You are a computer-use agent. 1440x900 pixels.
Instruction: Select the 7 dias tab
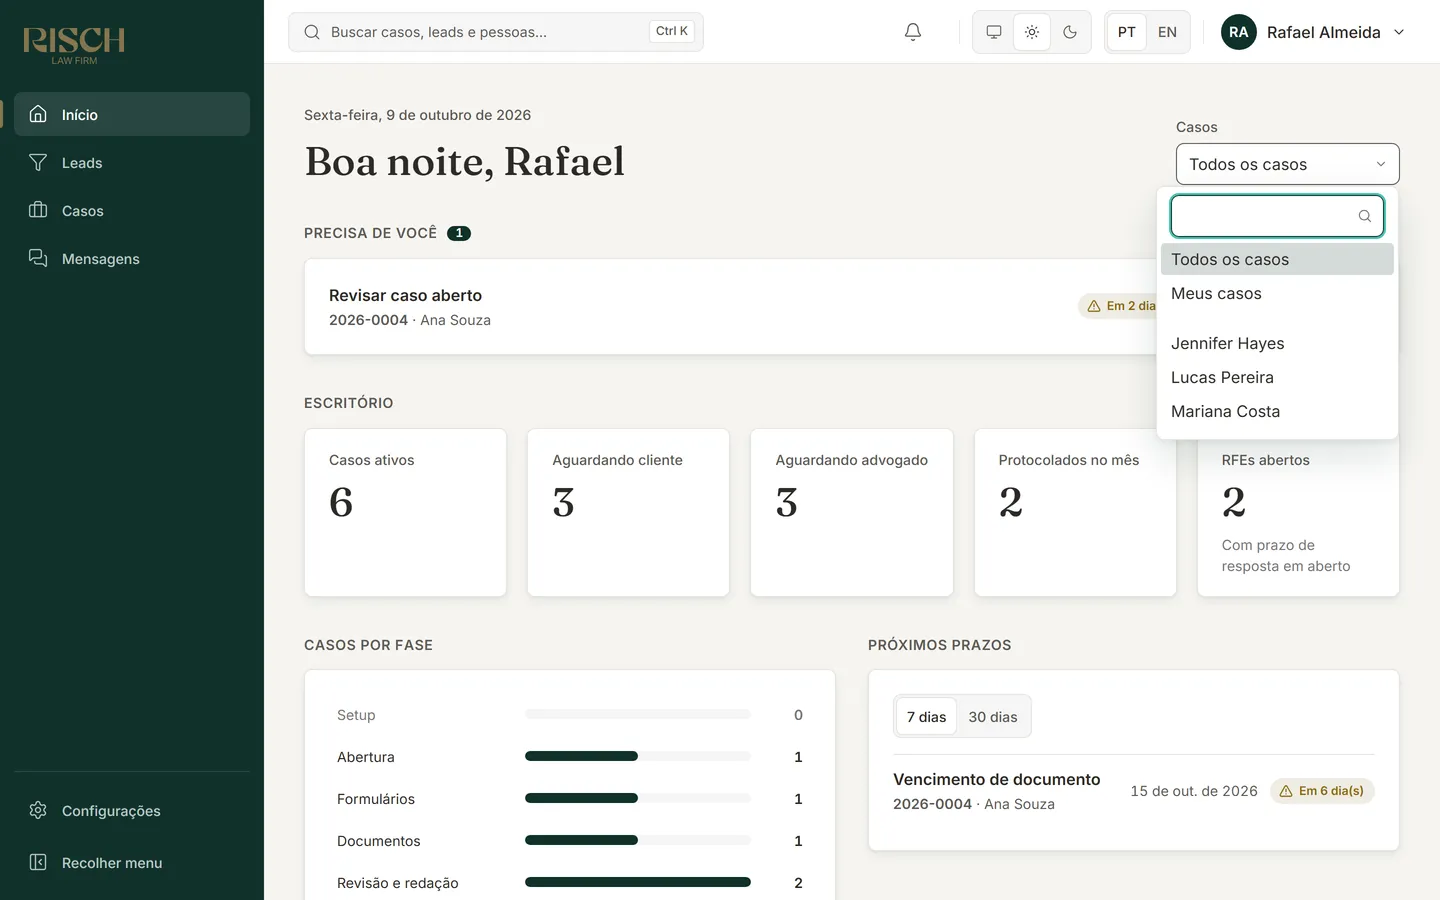[x=926, y=717]
